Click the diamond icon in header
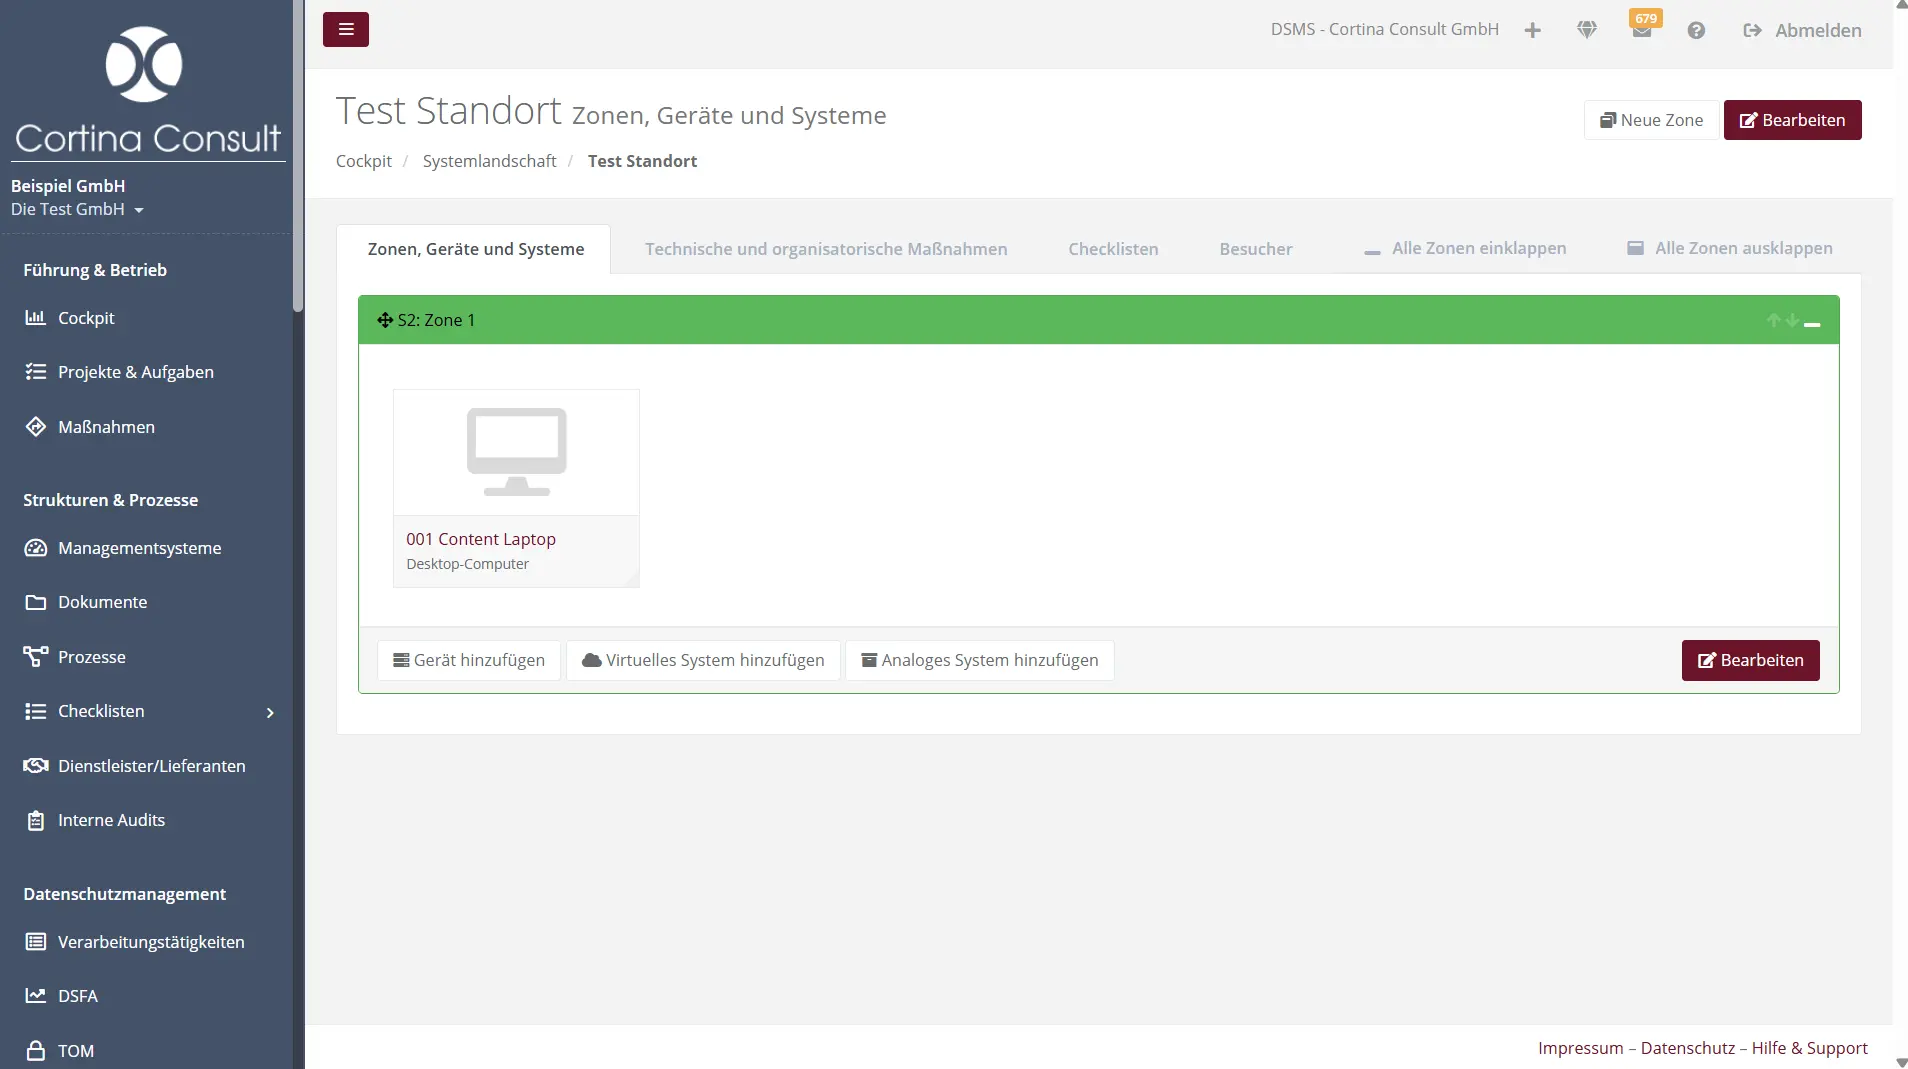 pos(1587,31)
